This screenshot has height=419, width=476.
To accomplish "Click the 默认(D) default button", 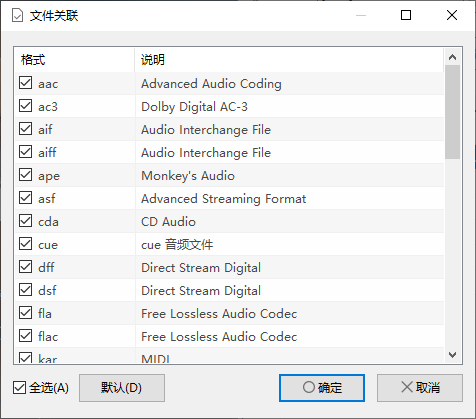I will click(122, 388).
